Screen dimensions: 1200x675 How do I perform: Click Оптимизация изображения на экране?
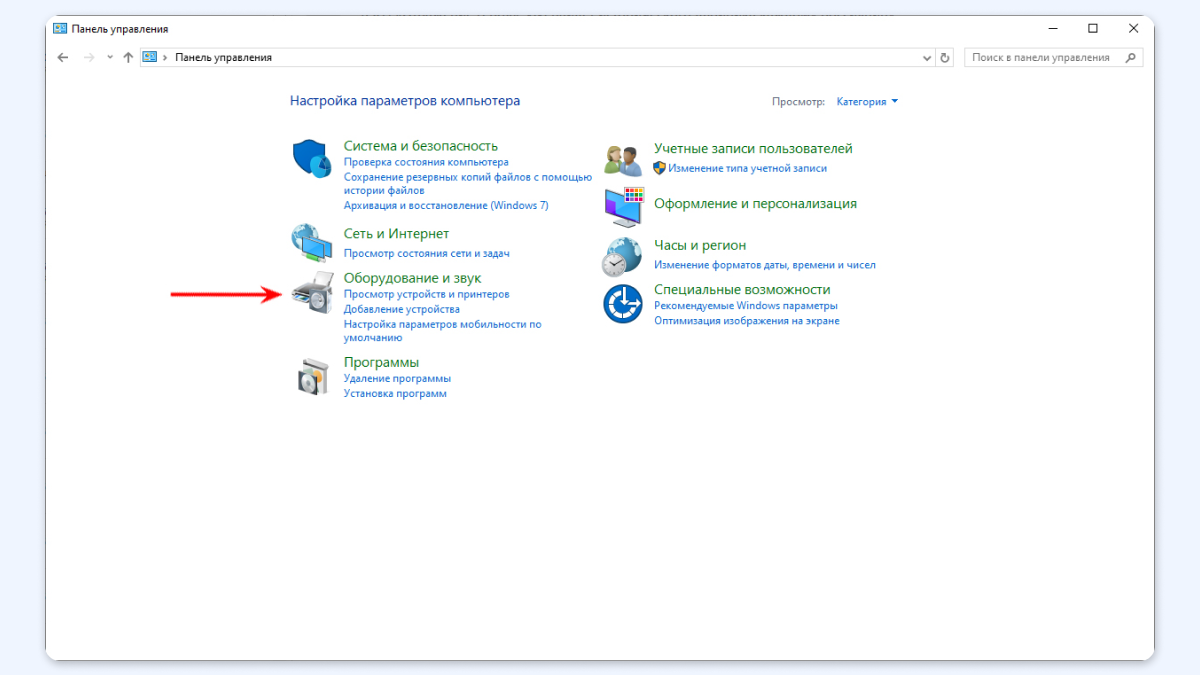pos(747,321)
